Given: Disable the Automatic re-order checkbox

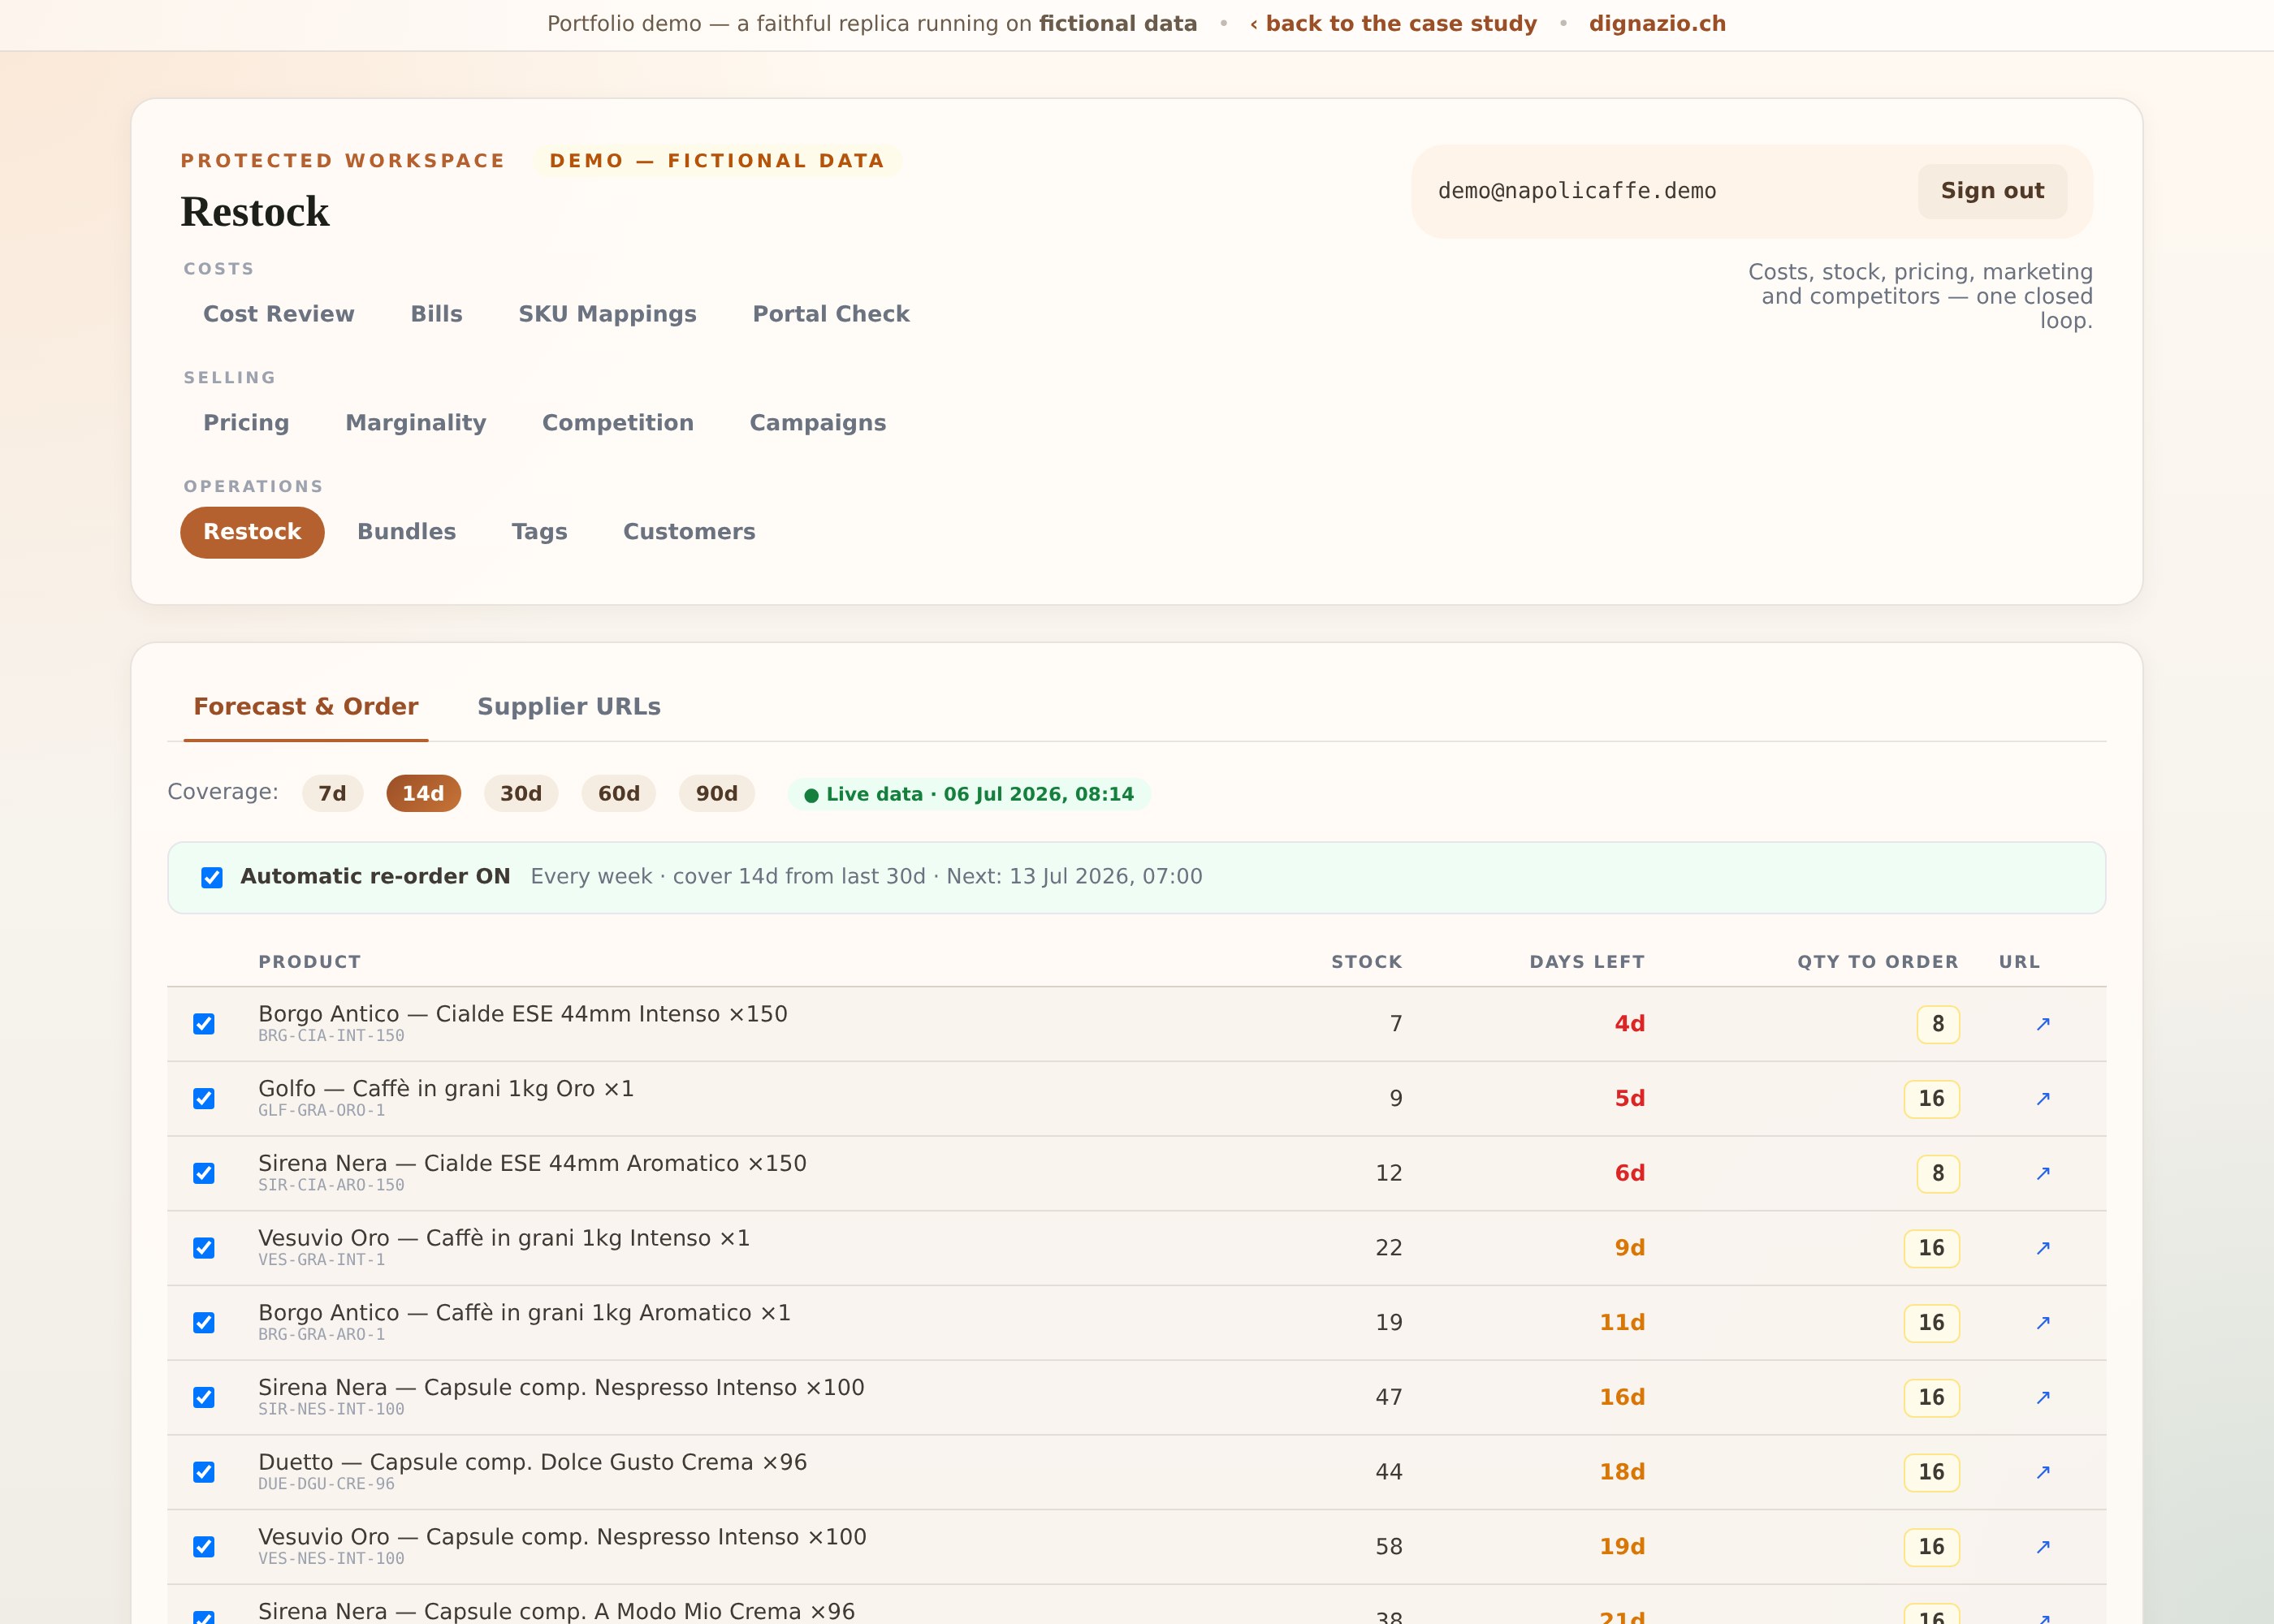Looking at the screenshot, I should click(x=212, y=877).
